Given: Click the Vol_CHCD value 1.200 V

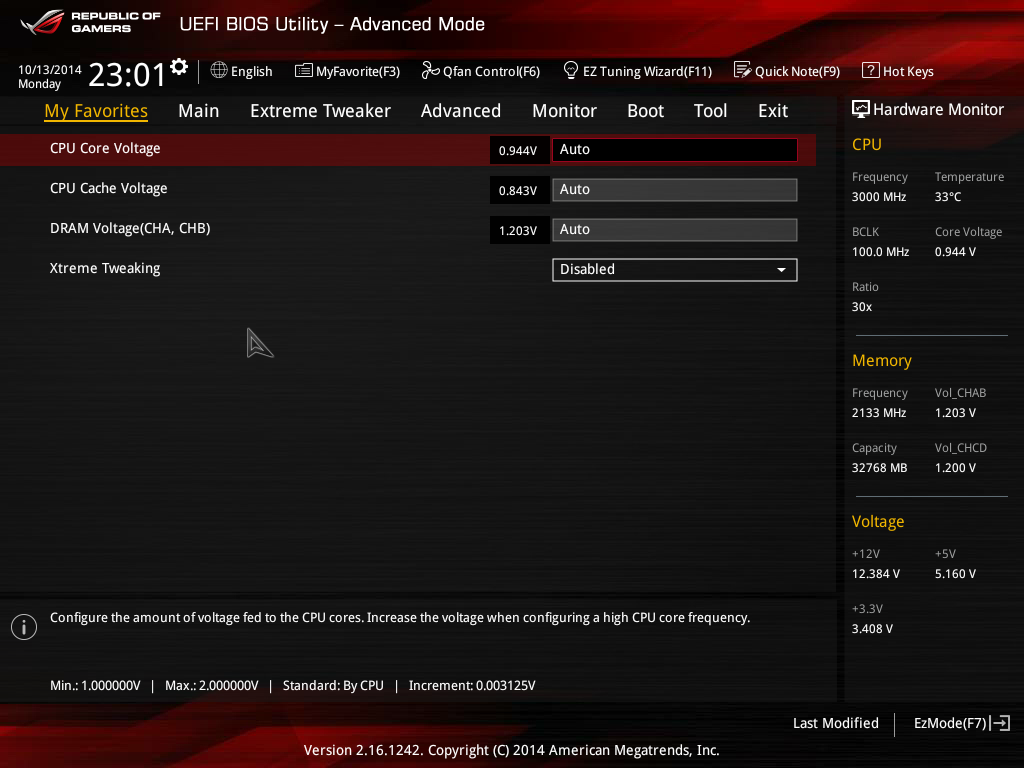Looking at the screenshot, I should [x=955, y=468].
